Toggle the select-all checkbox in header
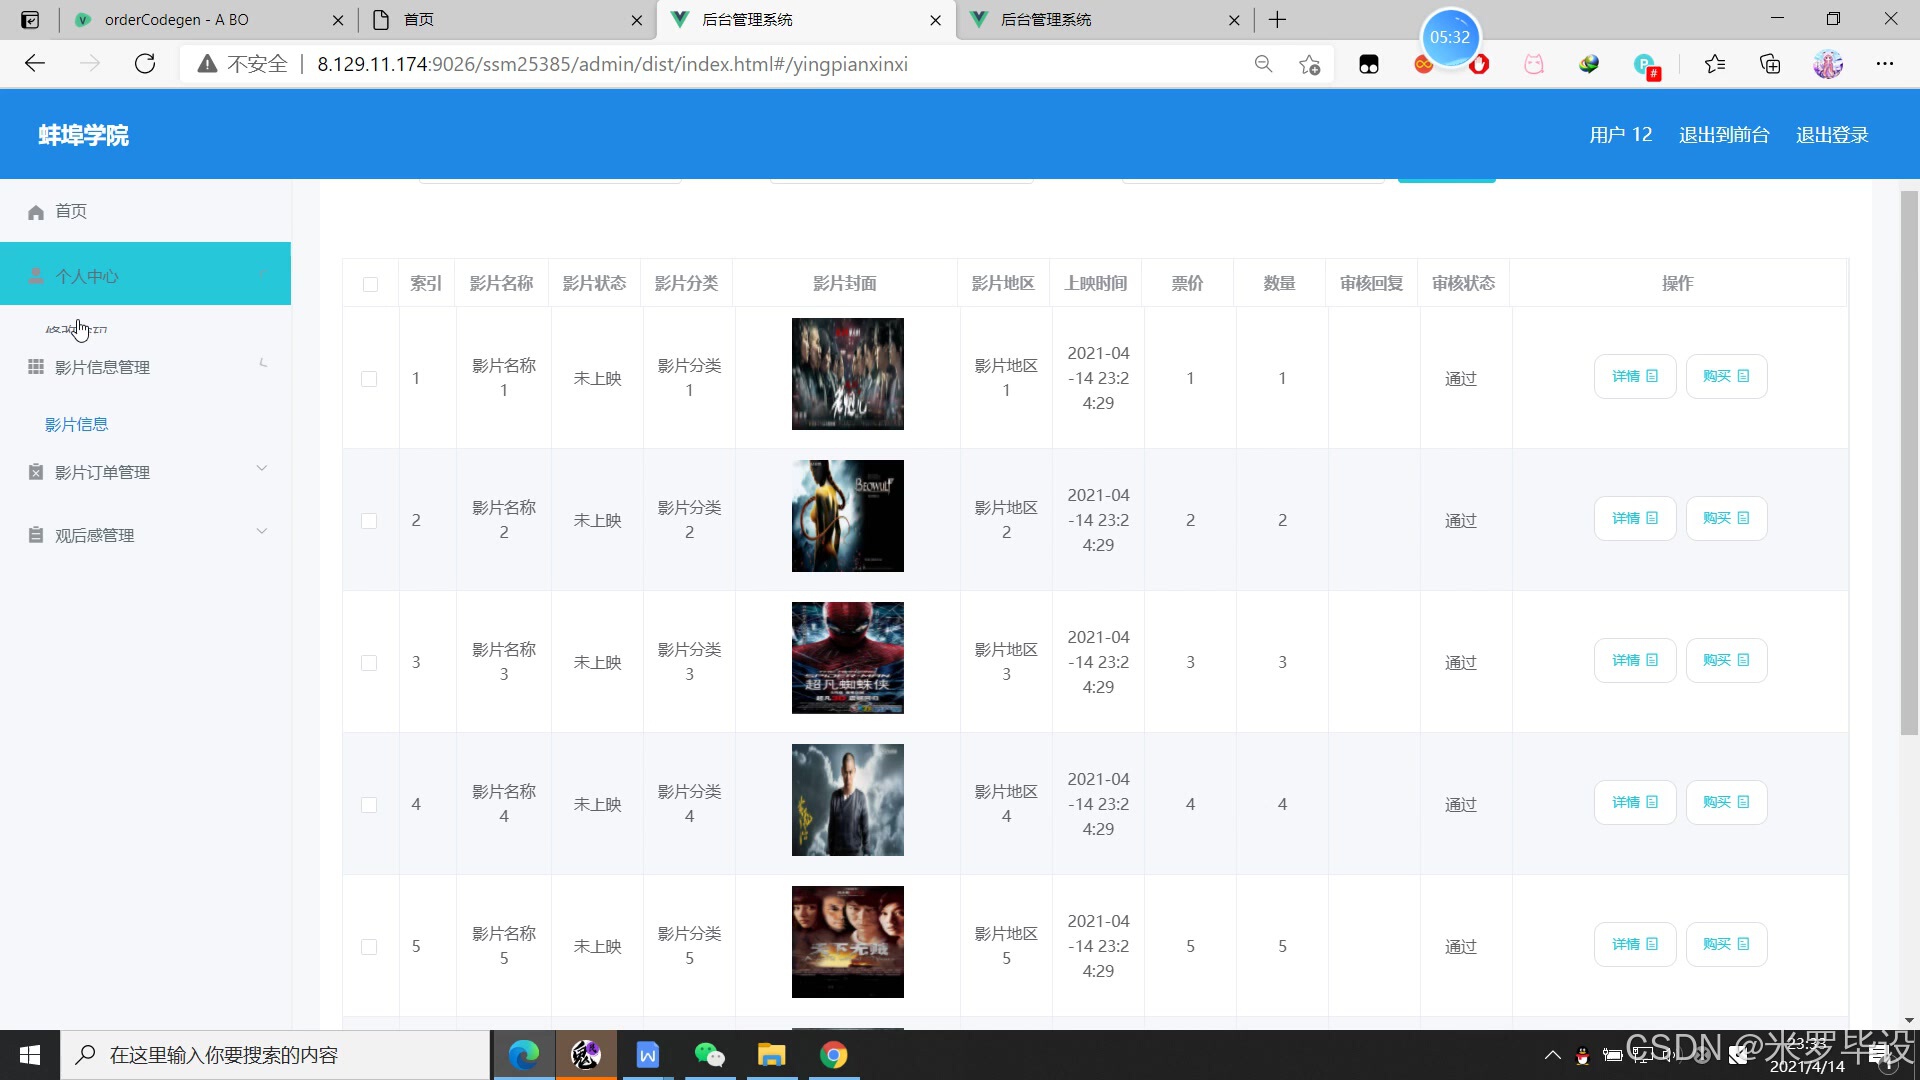1920x1080 pixels. click(370, 284)
